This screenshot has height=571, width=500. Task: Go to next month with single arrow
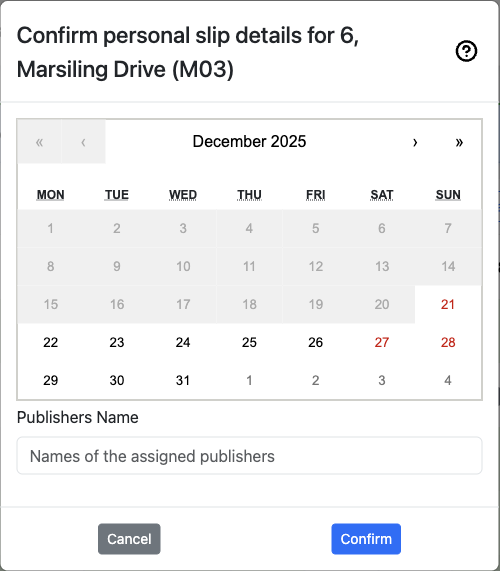pyautogui.click(x=415, y=141)
